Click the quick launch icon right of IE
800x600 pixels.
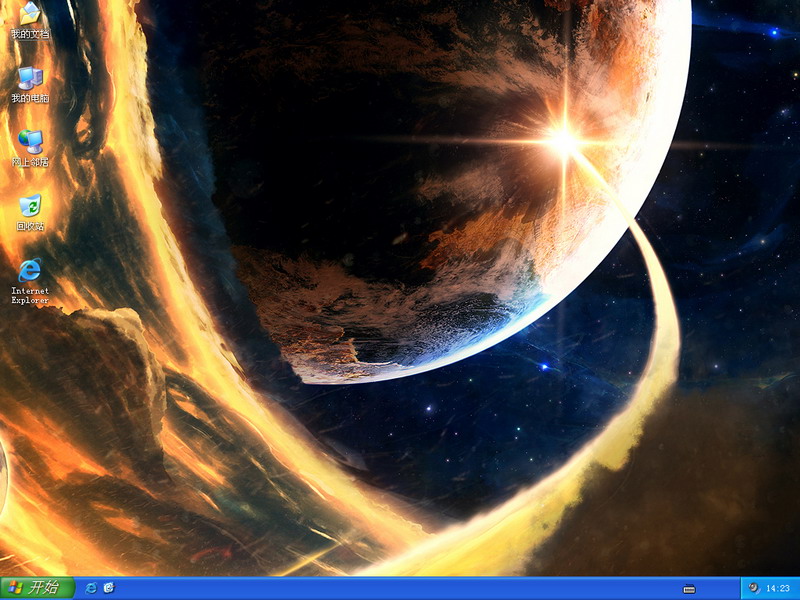(x=109, y=588)
